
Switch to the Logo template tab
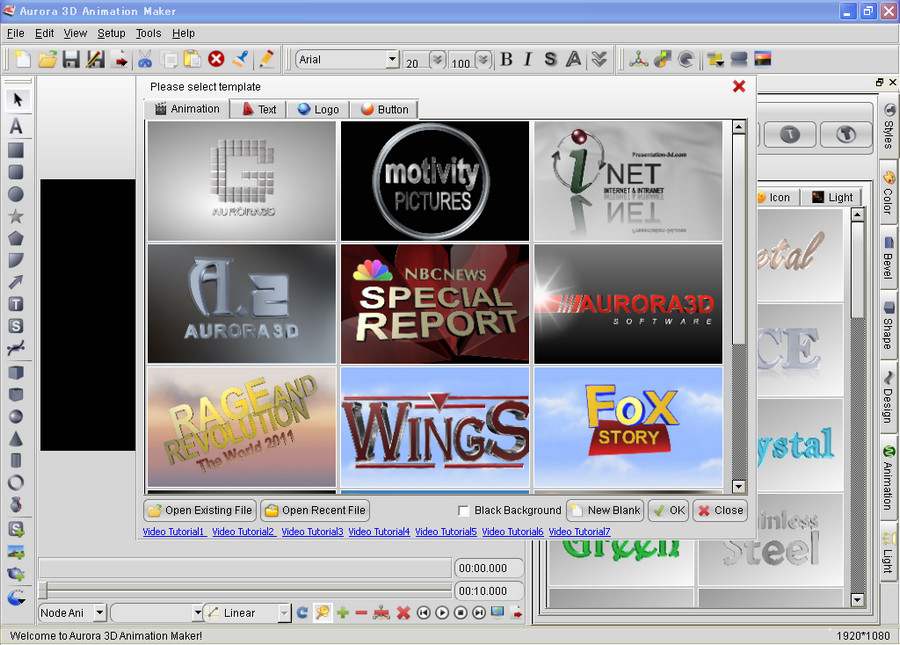pos(317,109)
